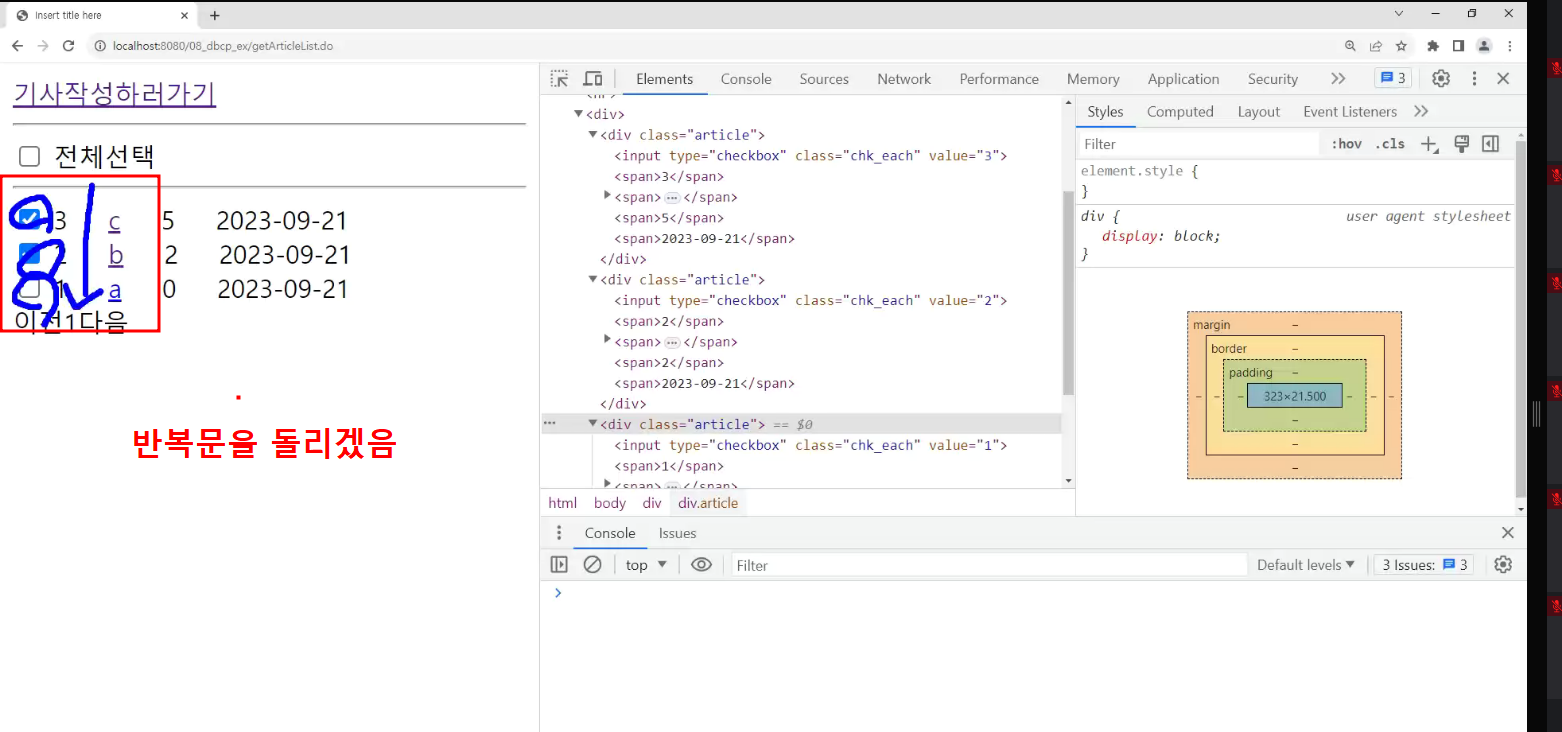Go back to the previous page
This screenshot has height=732, width=1562.
tap(17, 46)
